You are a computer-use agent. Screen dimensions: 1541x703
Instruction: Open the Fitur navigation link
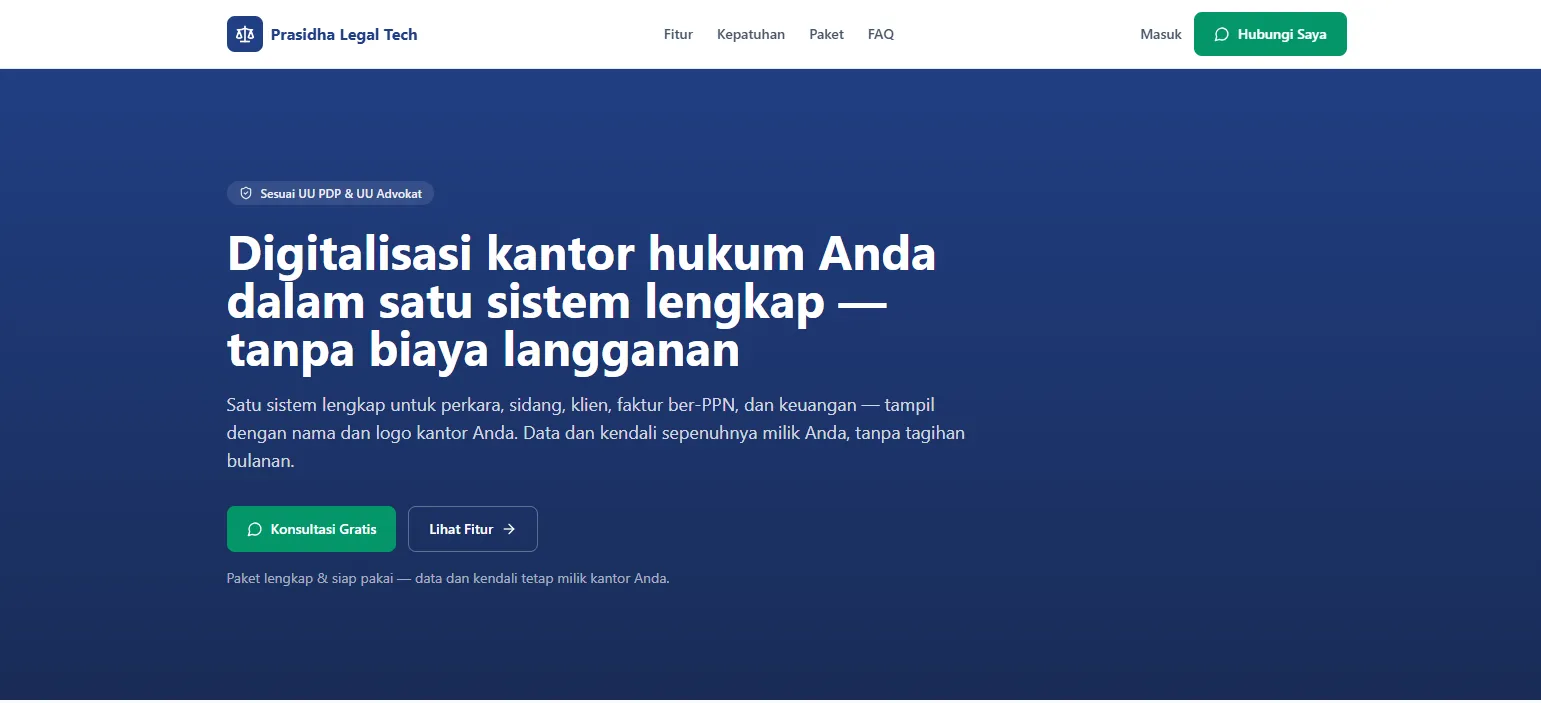coord(678,34)
